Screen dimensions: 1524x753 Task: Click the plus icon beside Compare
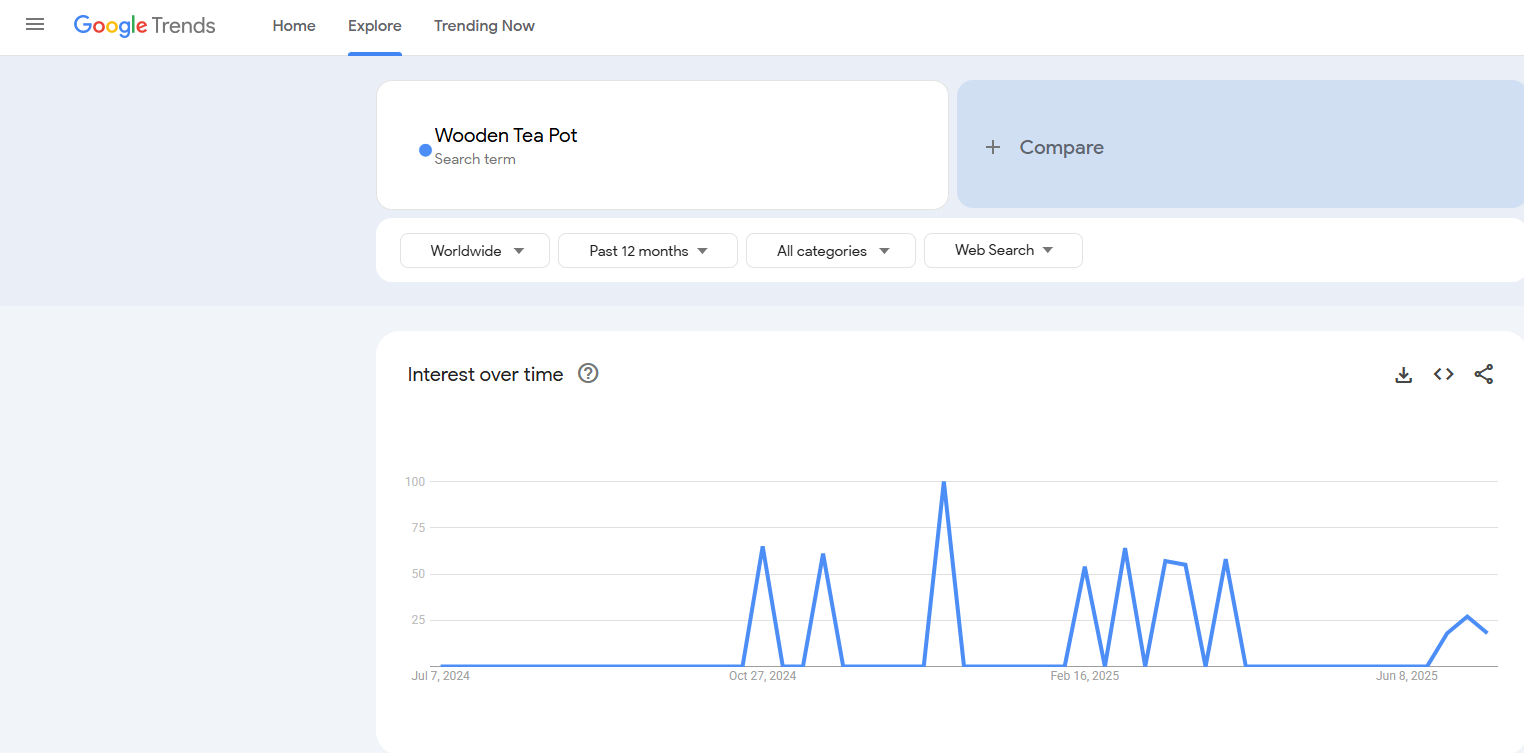[x=992, y=147]
